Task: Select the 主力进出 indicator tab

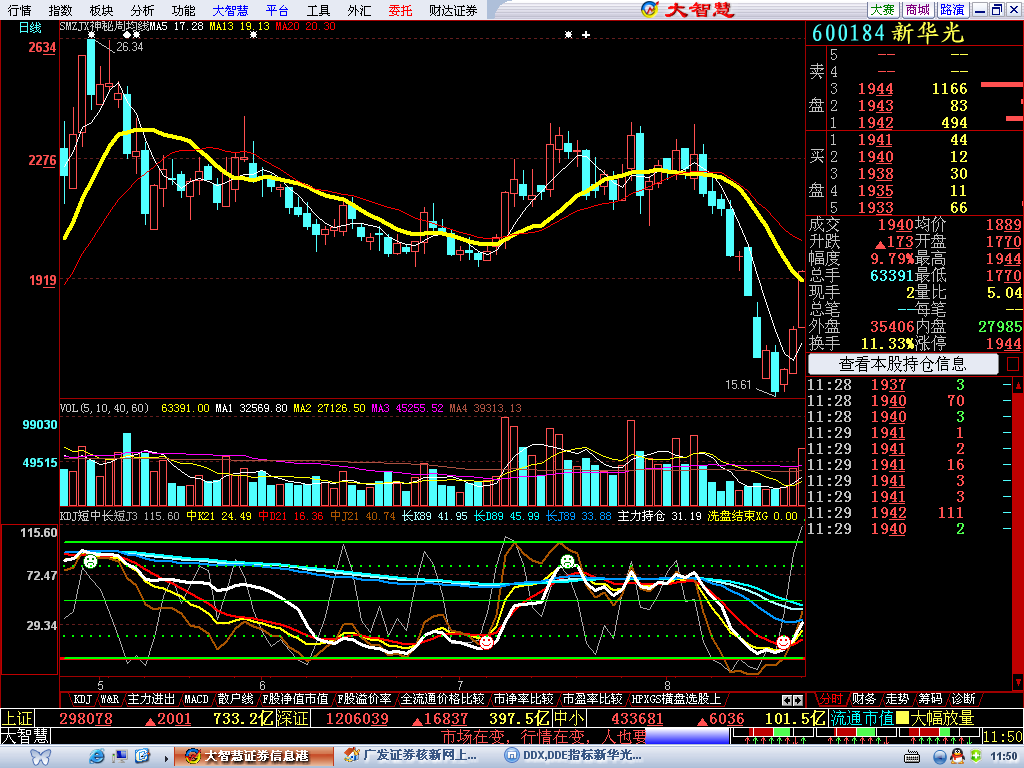Action: [x=151, y=699]
